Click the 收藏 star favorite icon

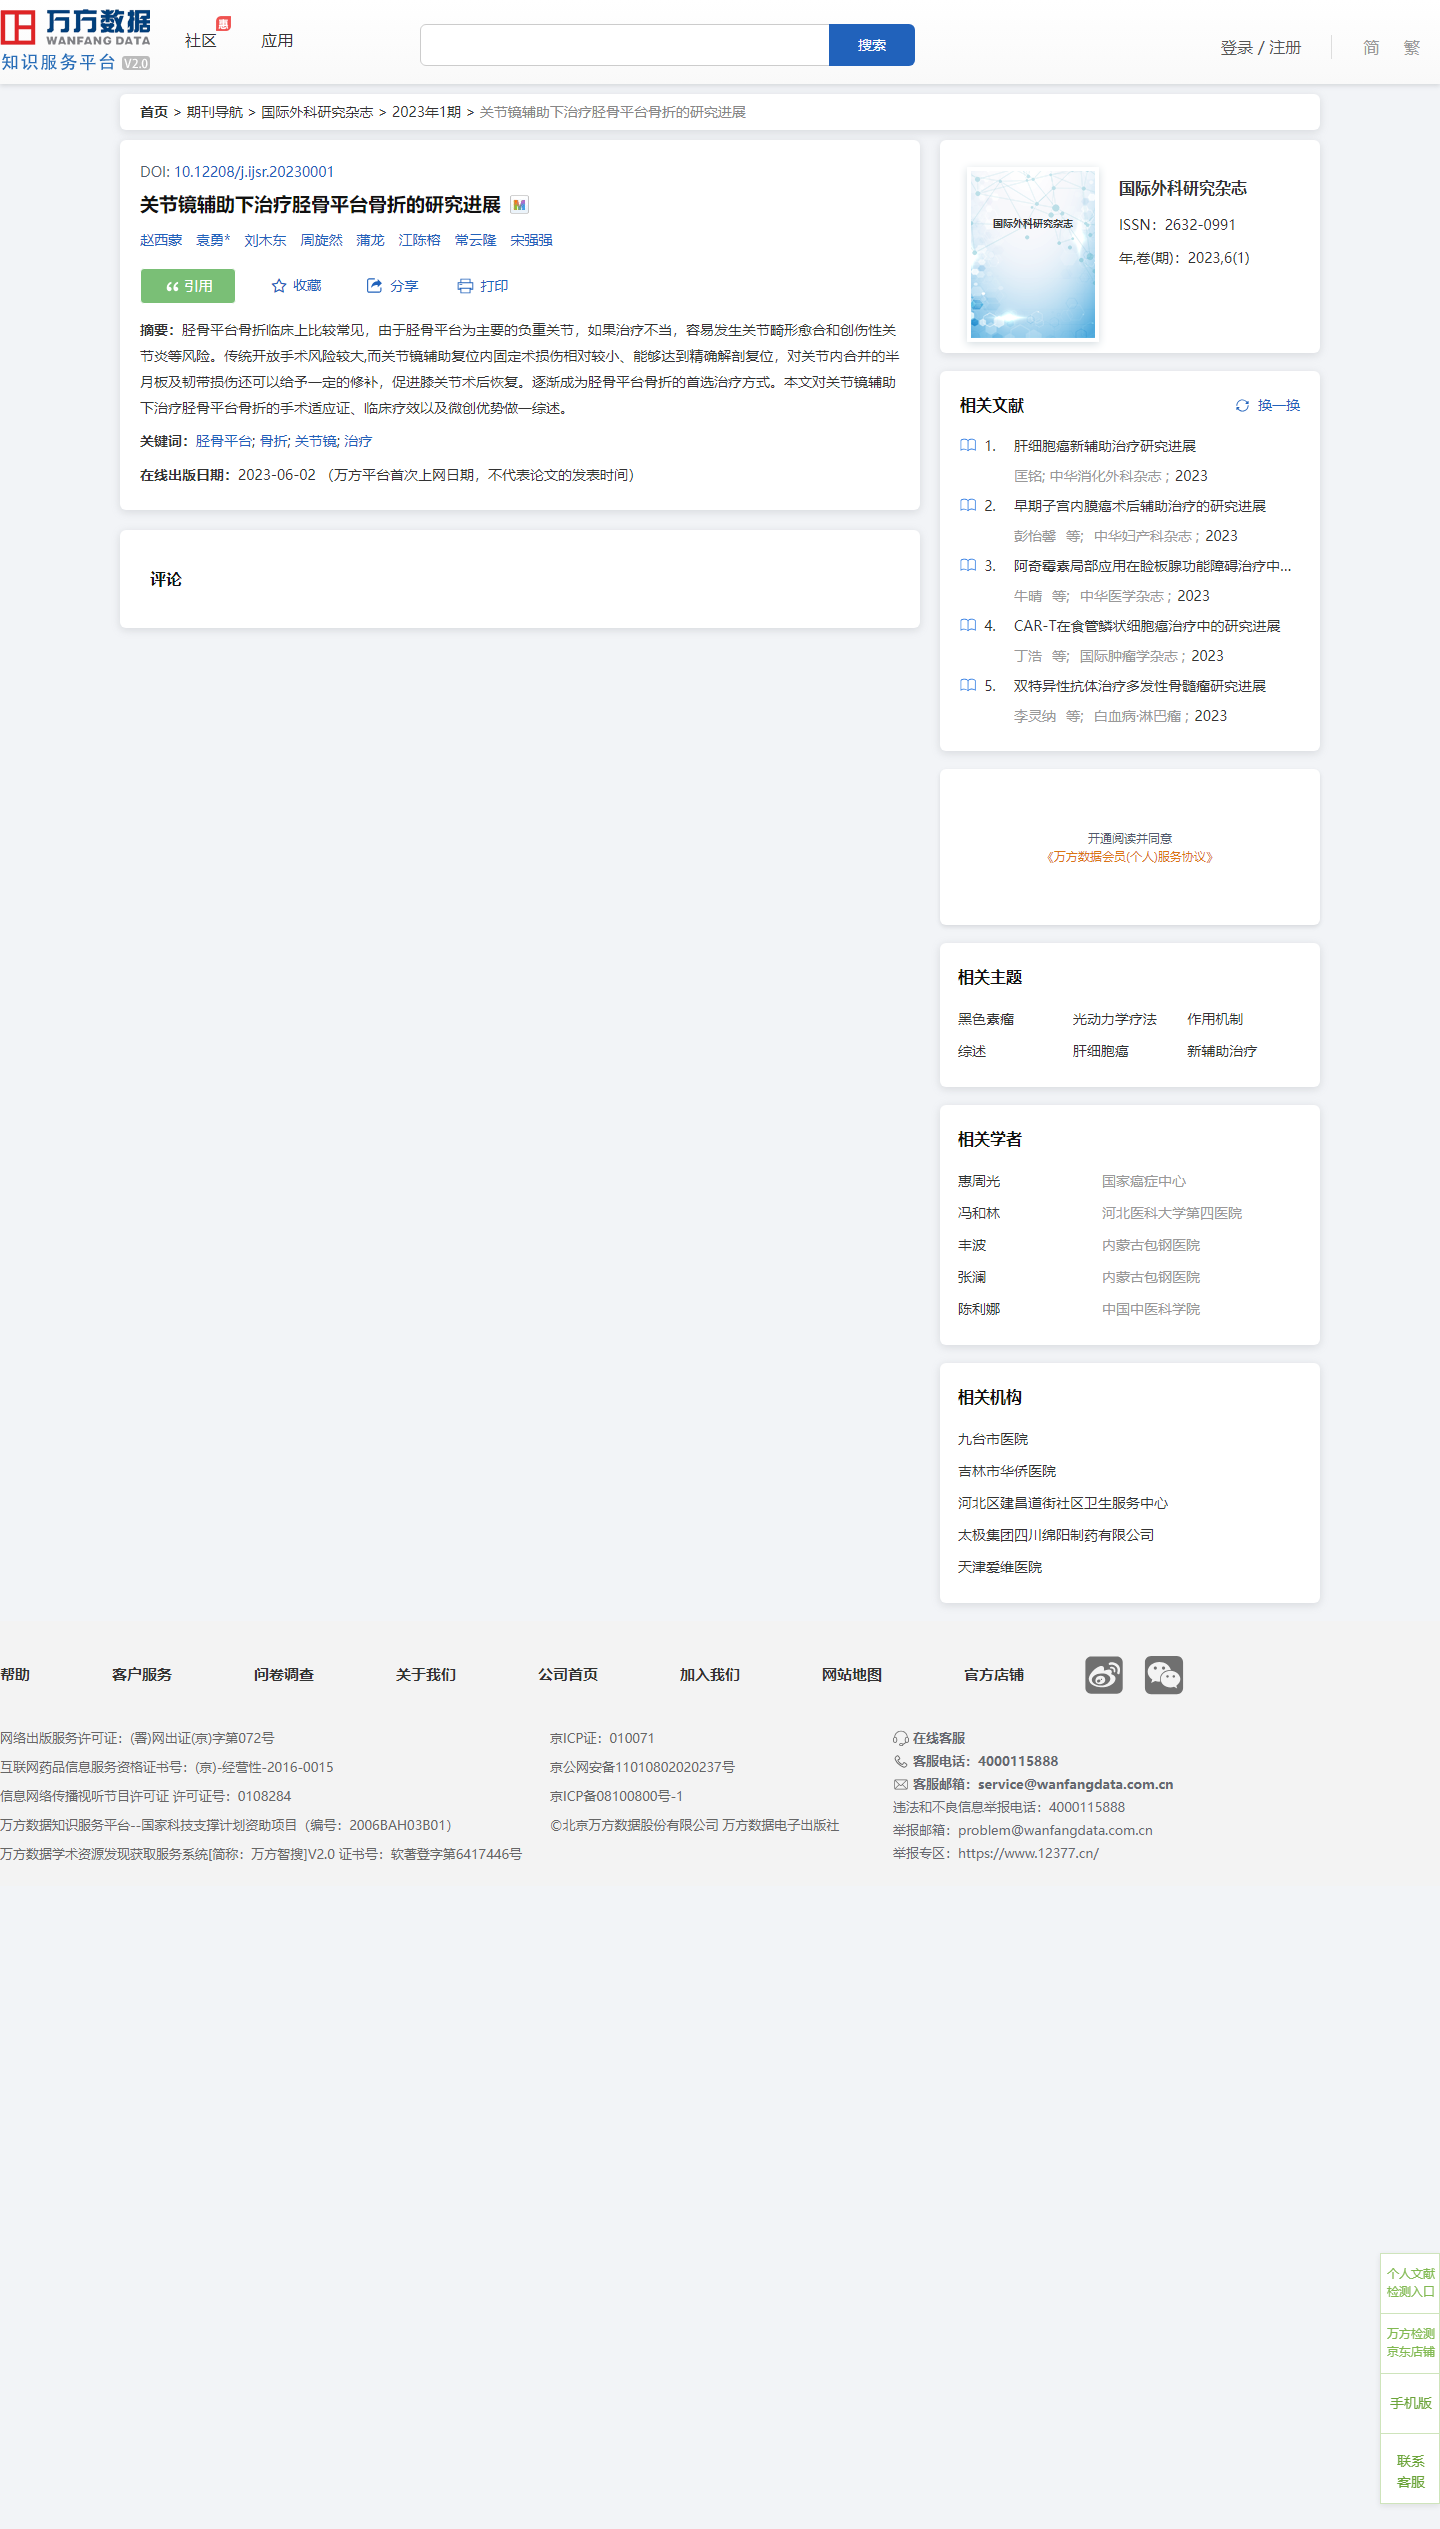(279, 286)
